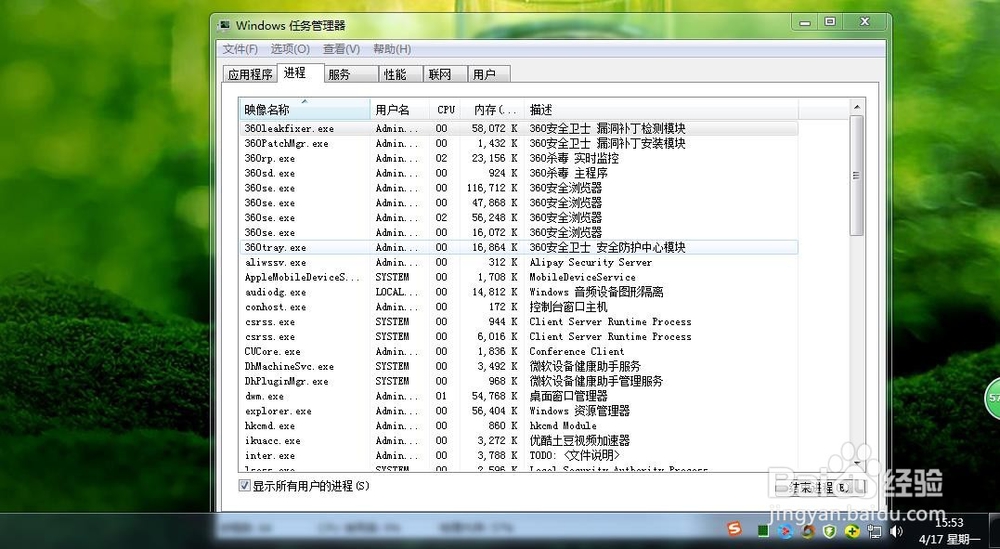1000x549 pixels.
Task: Click the volume speaker tray icon
Action: [x=896, y=531]
